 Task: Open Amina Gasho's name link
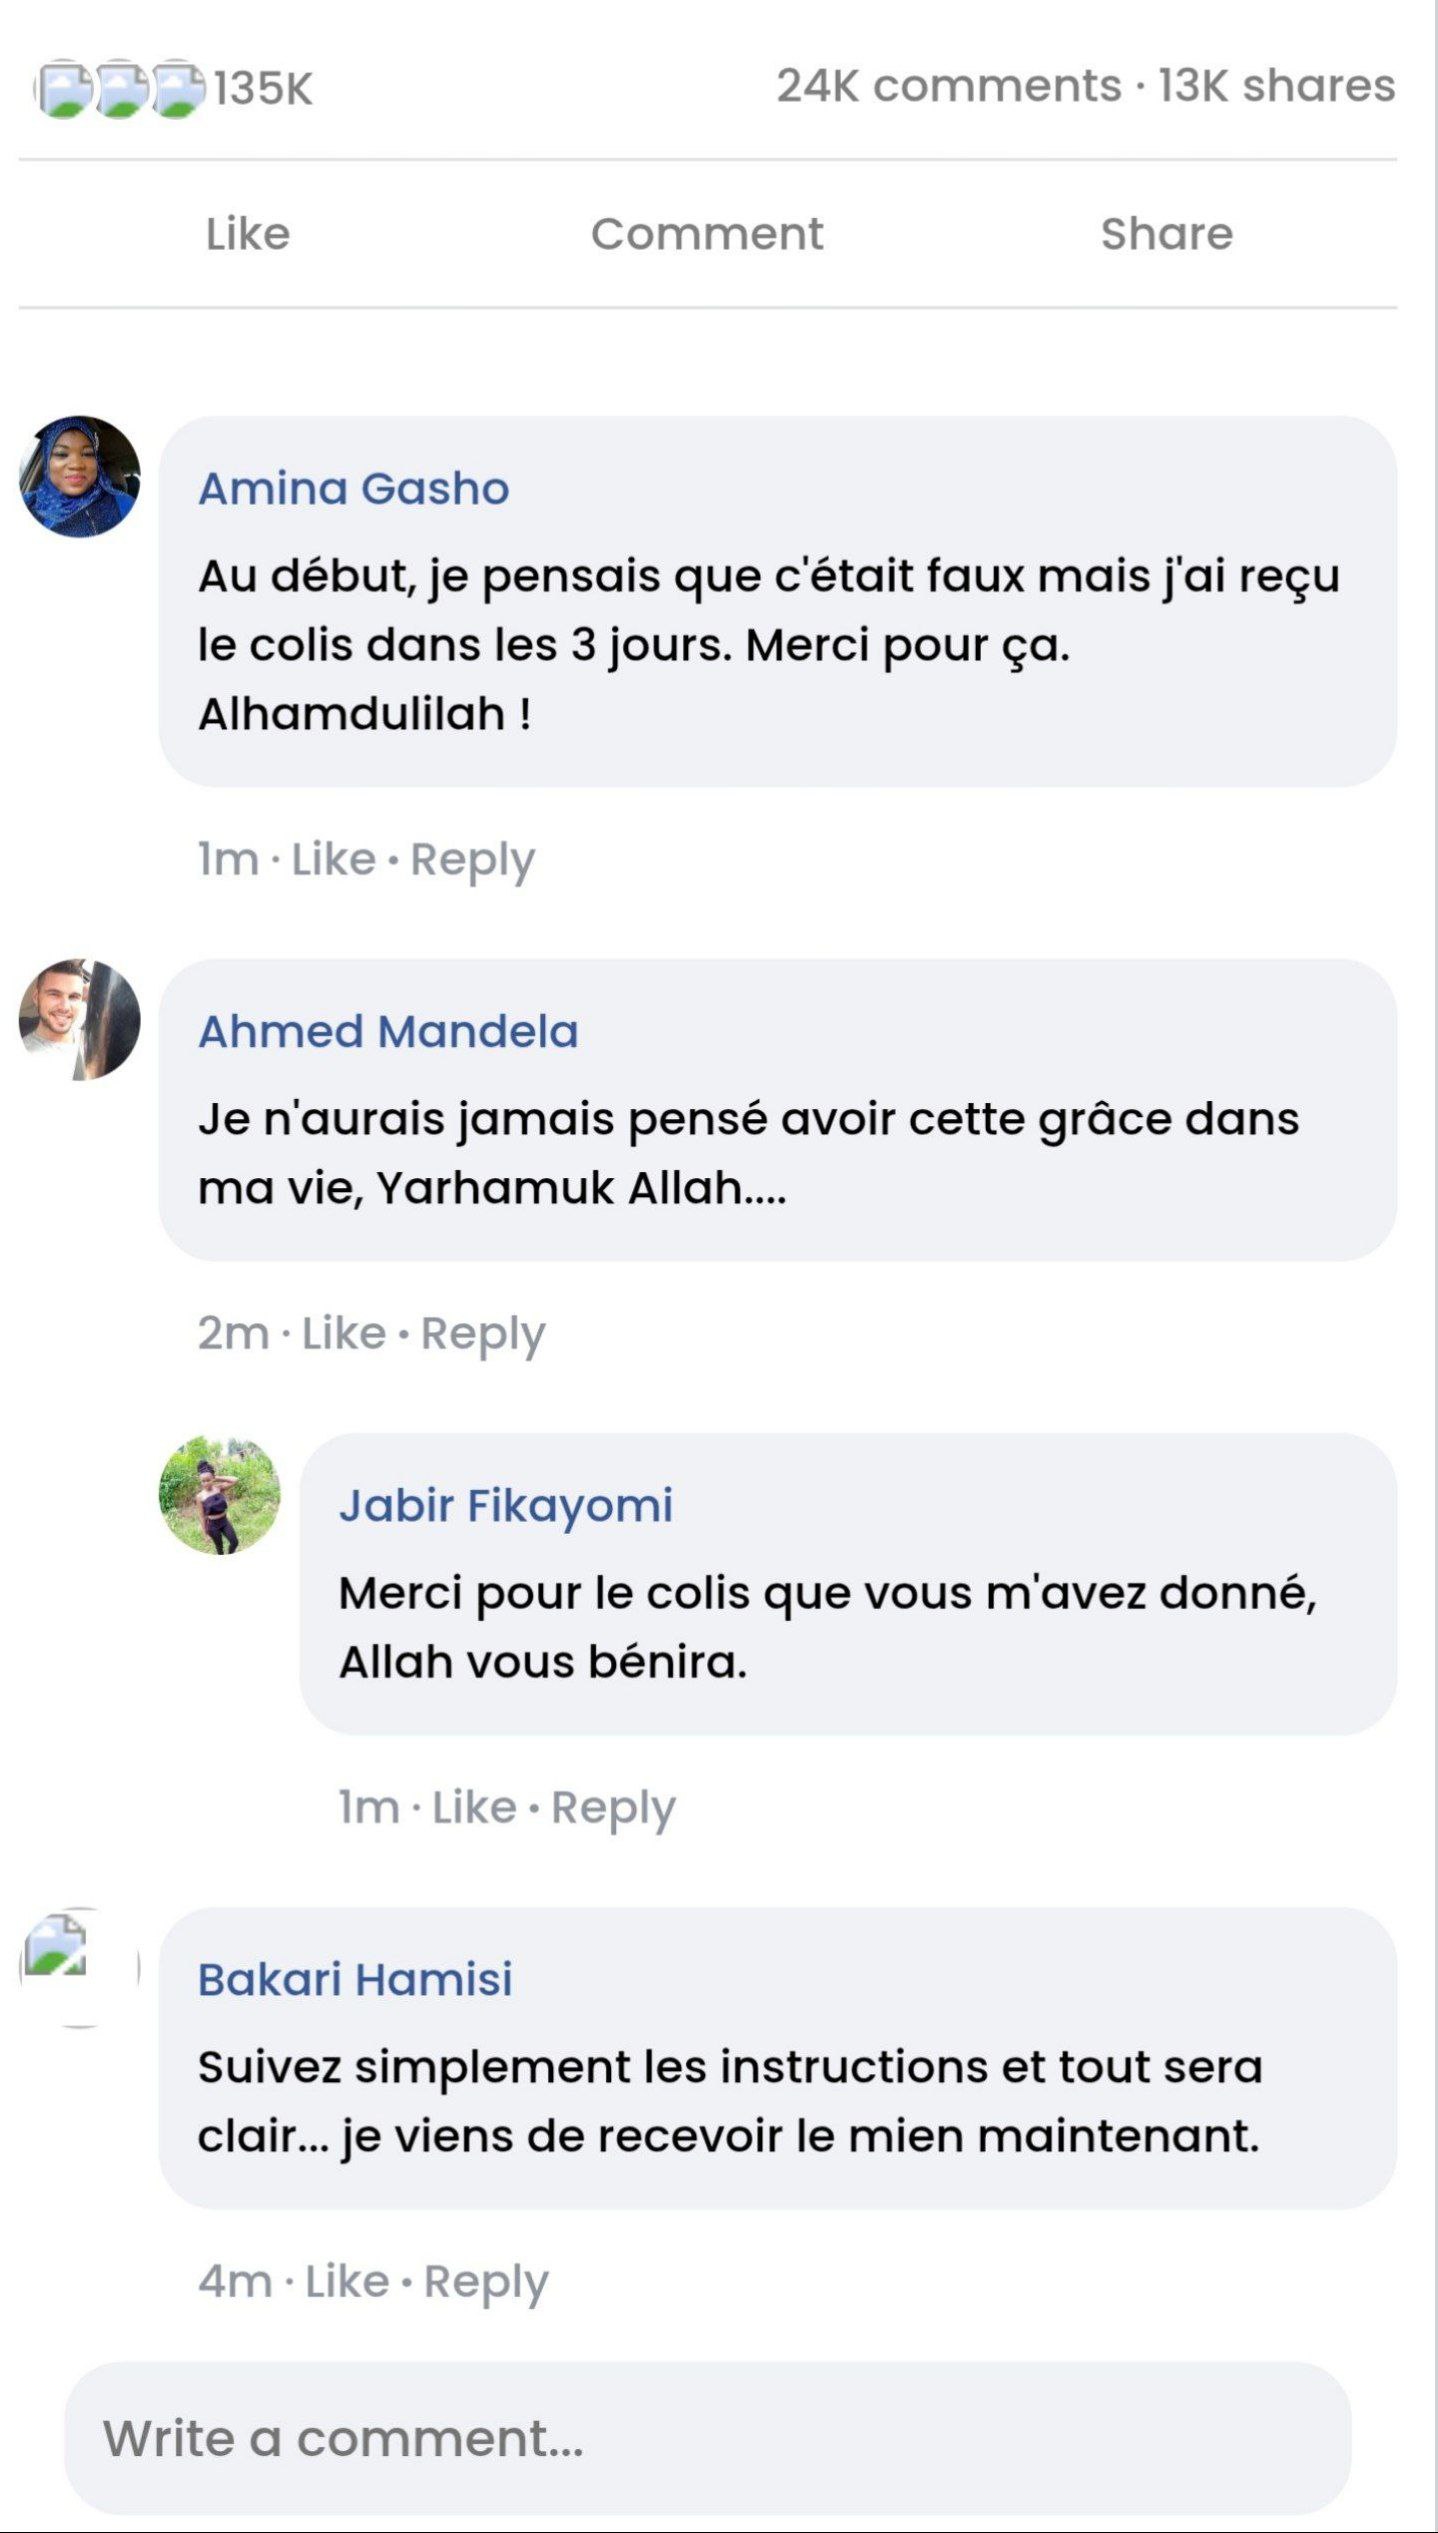354,489
